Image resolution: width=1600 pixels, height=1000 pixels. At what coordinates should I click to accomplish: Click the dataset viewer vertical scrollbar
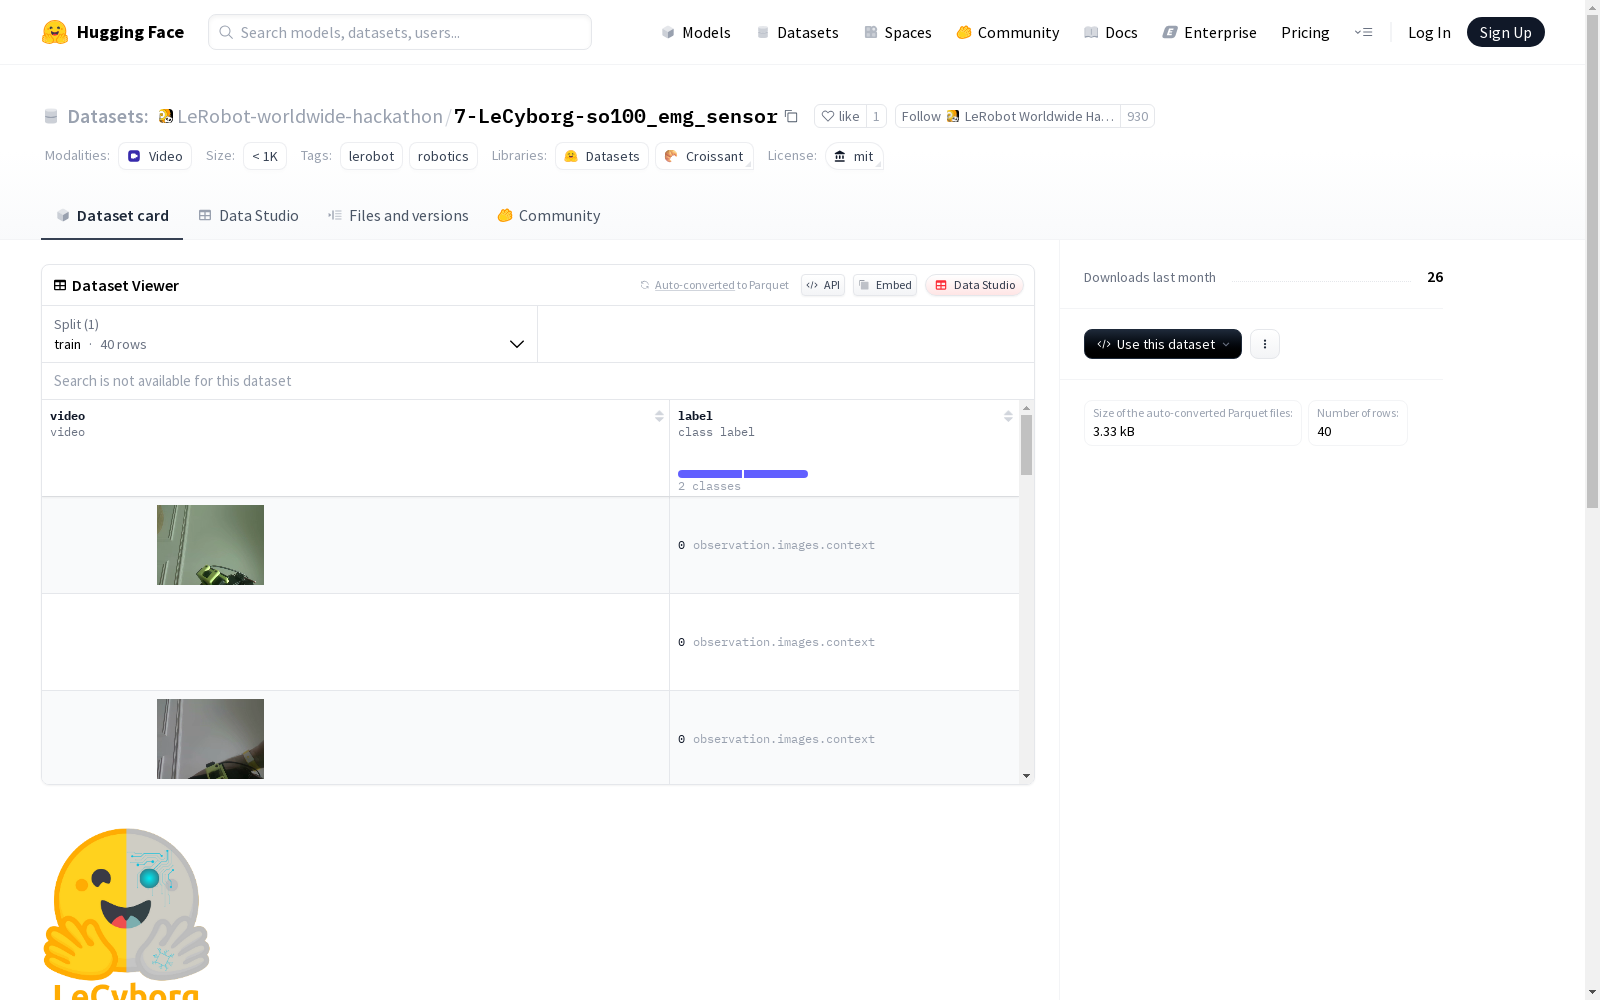click(1026, 445)
